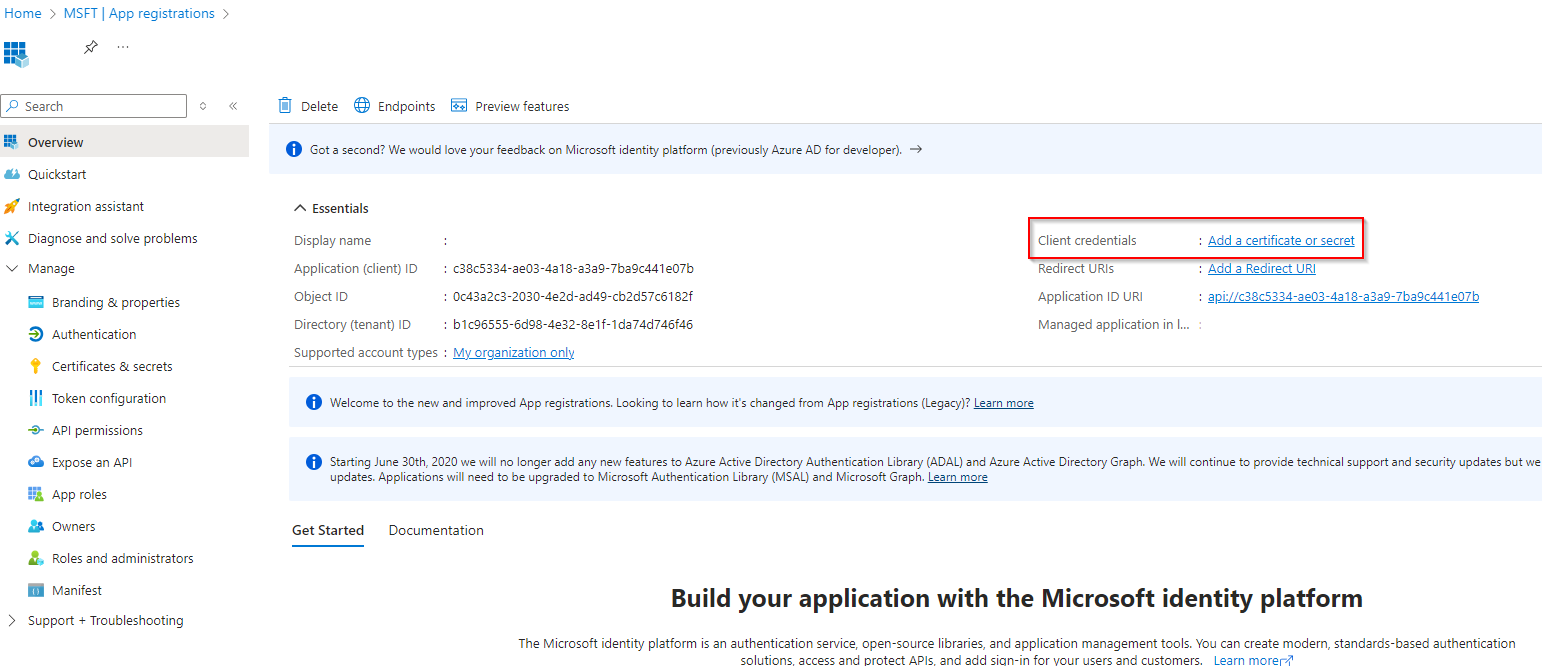Click the sidebar expand/collapse all arrows
This screenshot has height=666, width=1542.
[203, 106]
